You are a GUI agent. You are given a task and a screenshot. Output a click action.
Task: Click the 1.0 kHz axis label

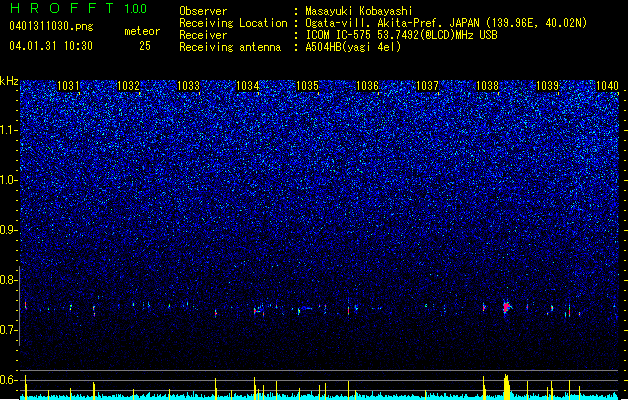(x=8, y=181)
